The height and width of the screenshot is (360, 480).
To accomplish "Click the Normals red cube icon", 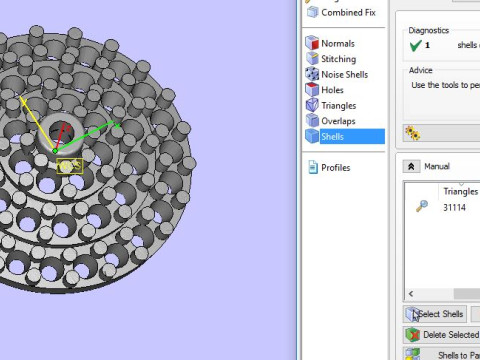I will [312, 43].
